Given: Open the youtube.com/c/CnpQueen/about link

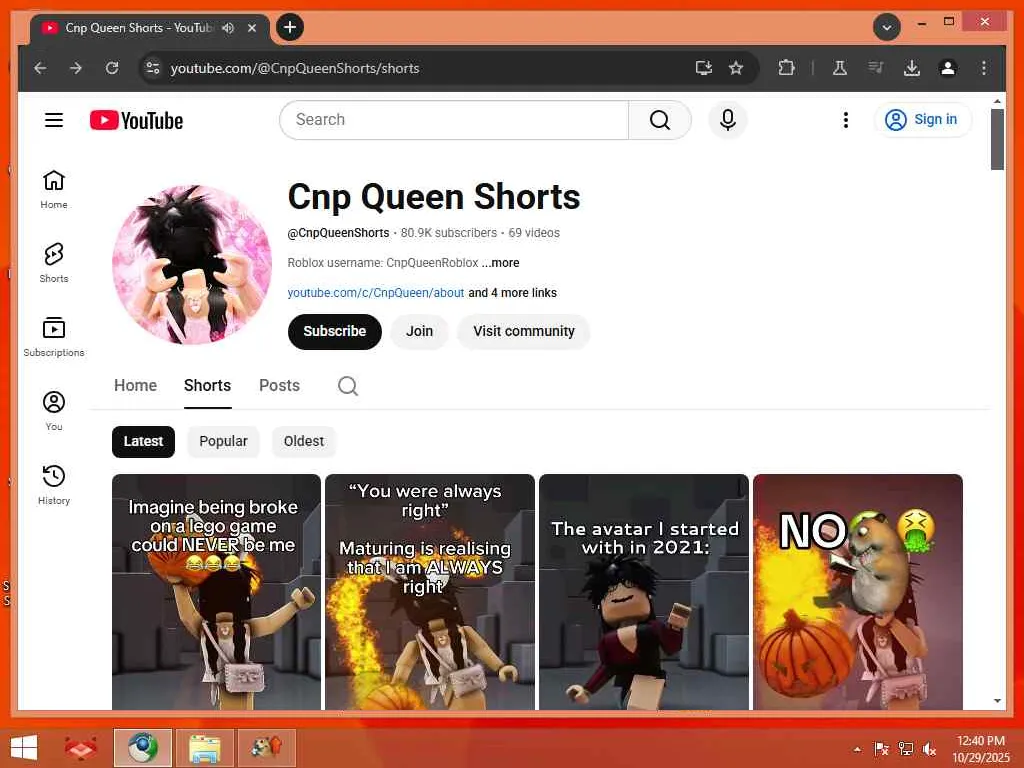Looking at the screenshot, I should coord(376,293).
